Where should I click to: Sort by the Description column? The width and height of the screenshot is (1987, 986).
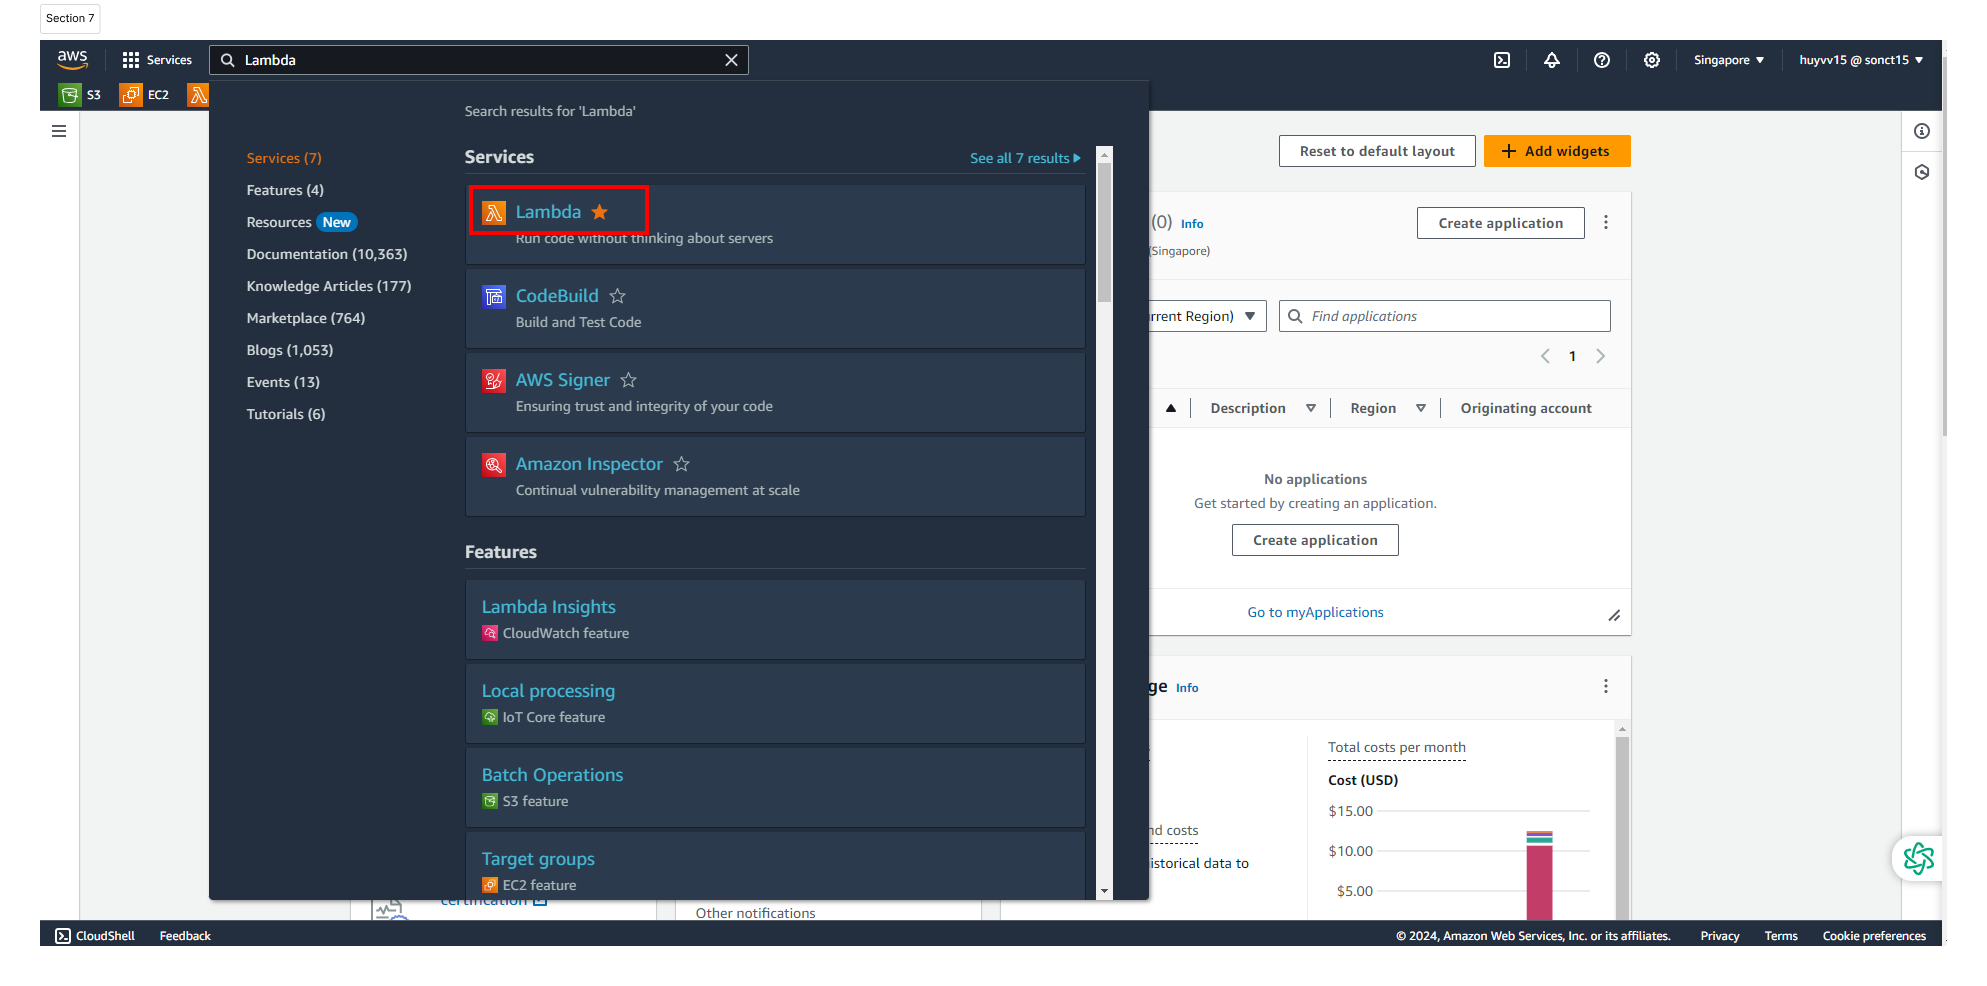(x=1263, y=408)
